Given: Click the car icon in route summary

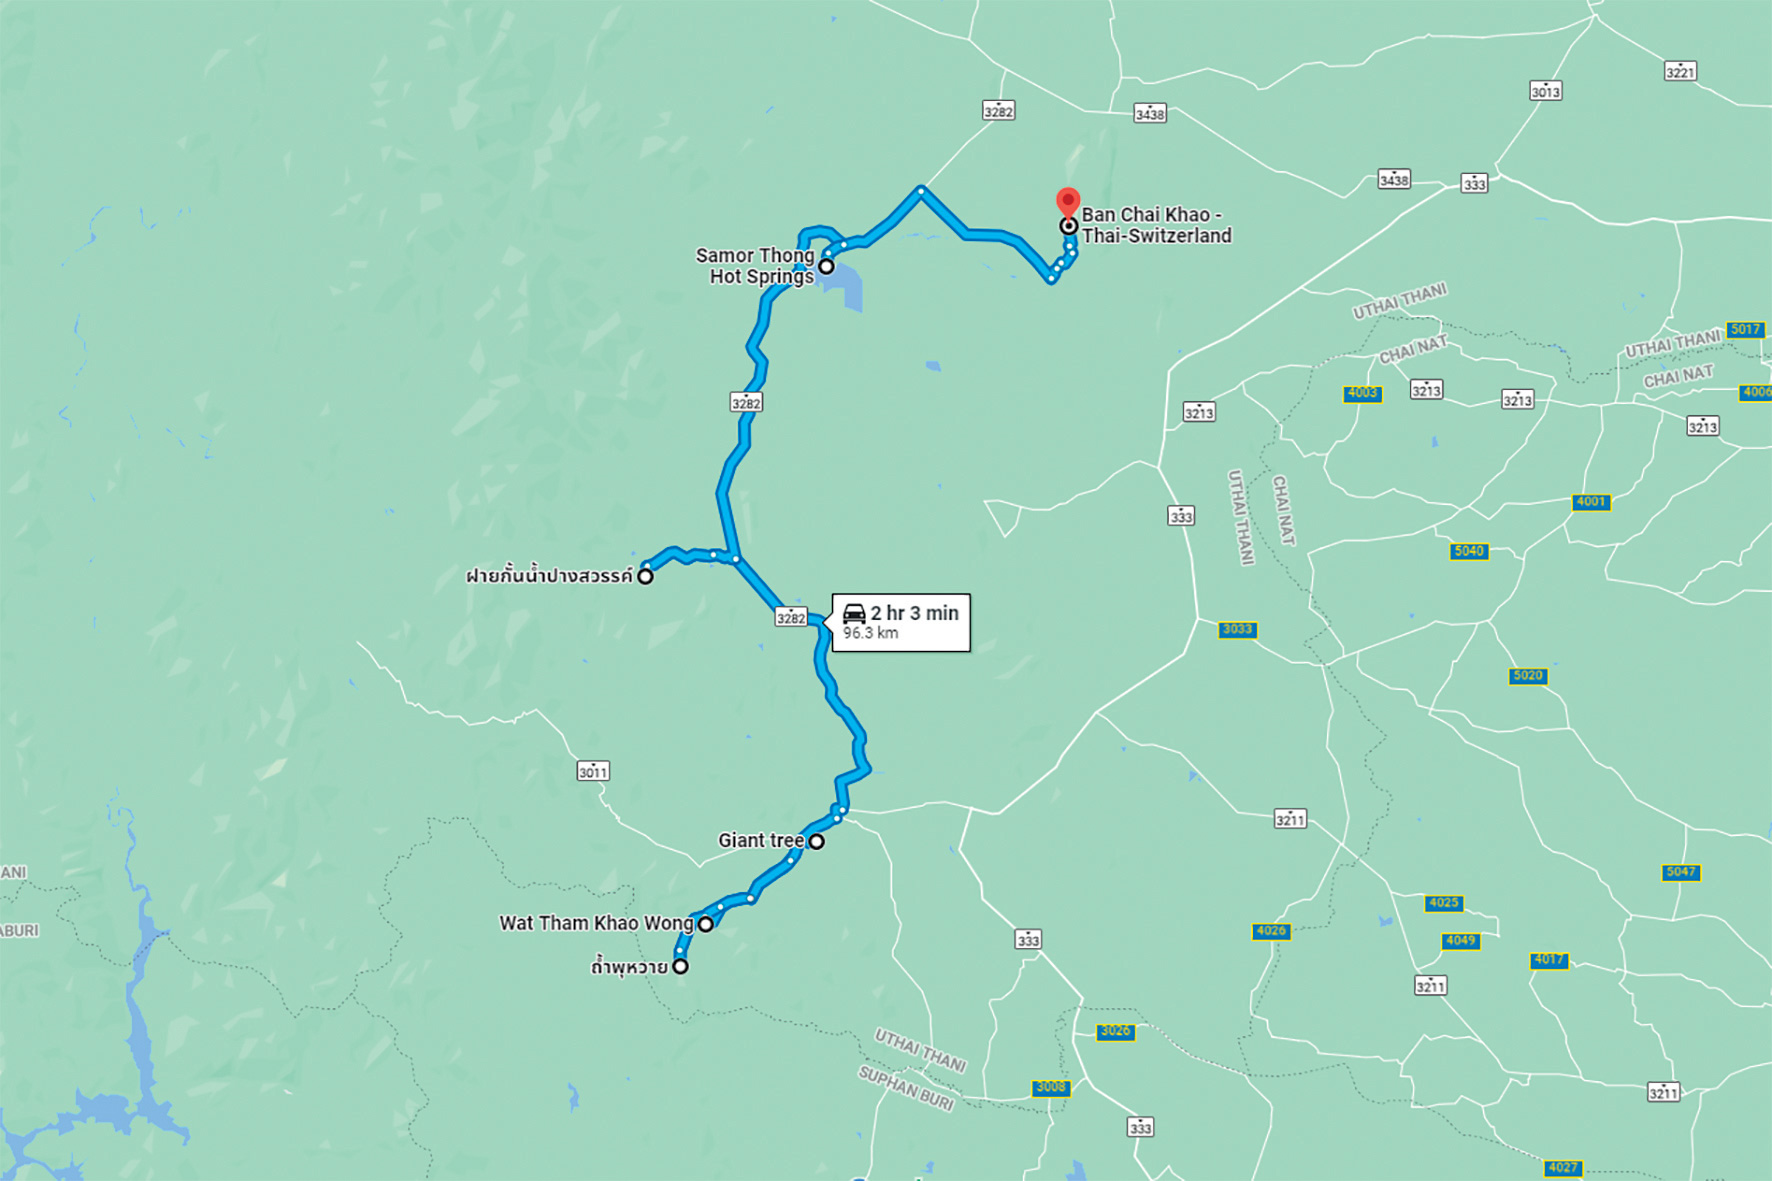Looking at the screenshot, I should tap(854, 613).
